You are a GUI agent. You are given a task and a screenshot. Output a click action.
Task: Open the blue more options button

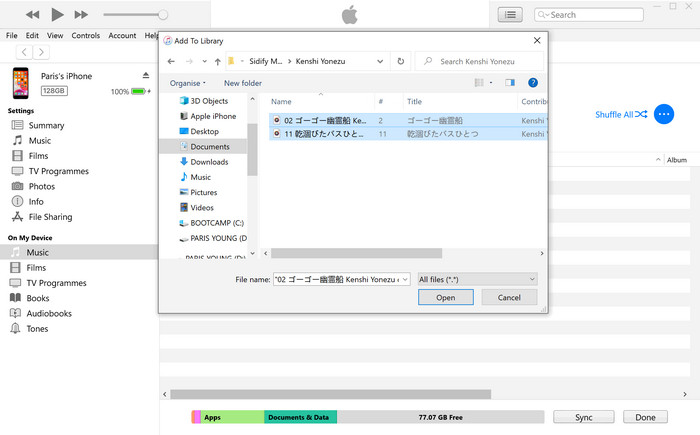(664, 114)
